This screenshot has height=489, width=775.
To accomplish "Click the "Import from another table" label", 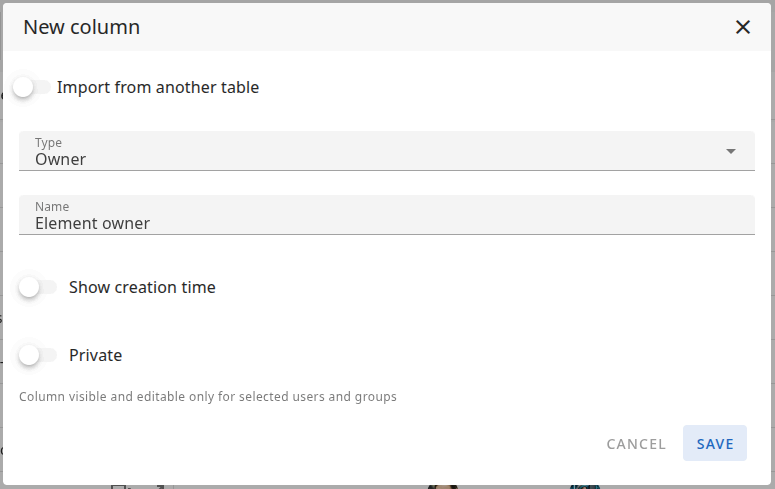I will pyautogui.click(x=158, y=87).
